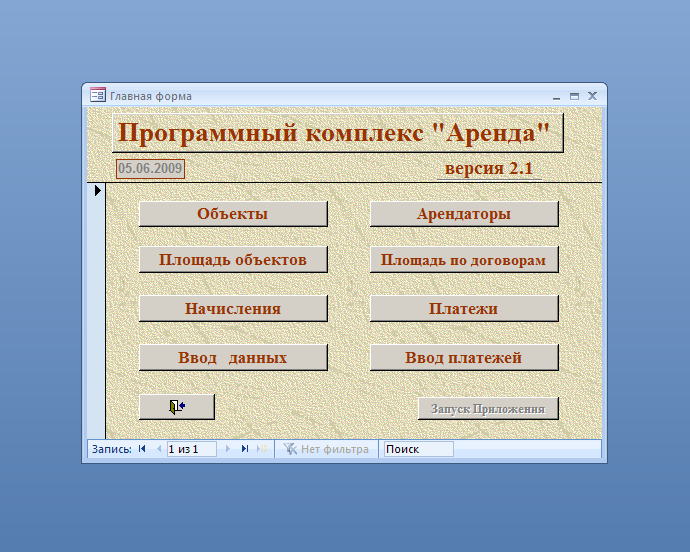690x552 pixels.
Task: Click the exit door icon button
Action: point(177,407)
